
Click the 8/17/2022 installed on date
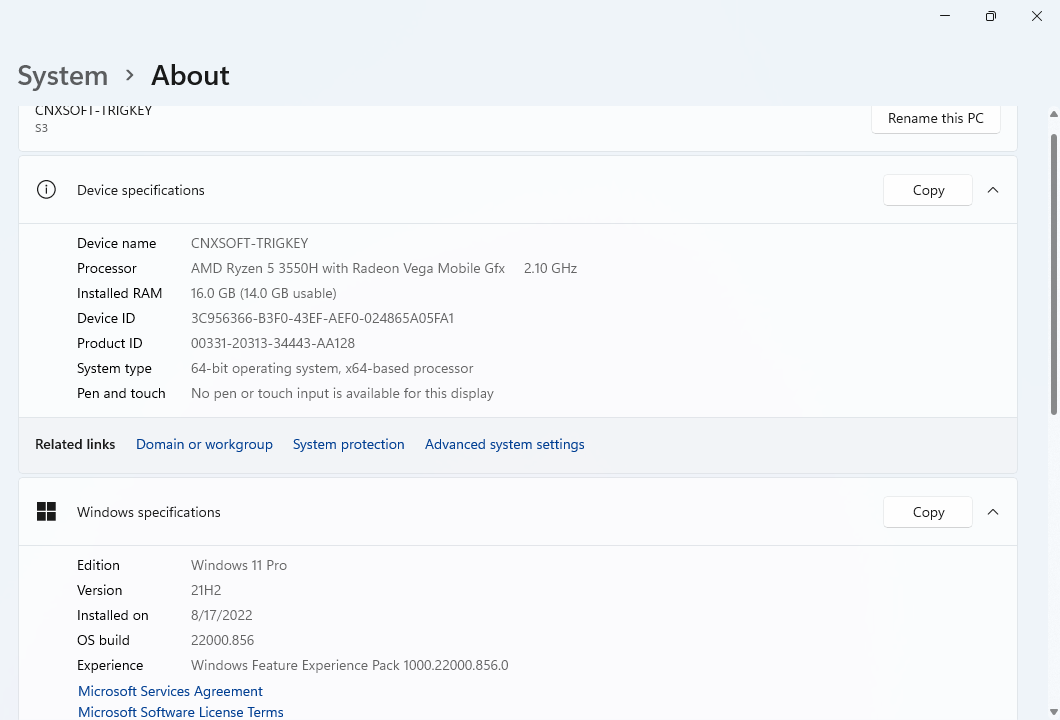[222, 615]
